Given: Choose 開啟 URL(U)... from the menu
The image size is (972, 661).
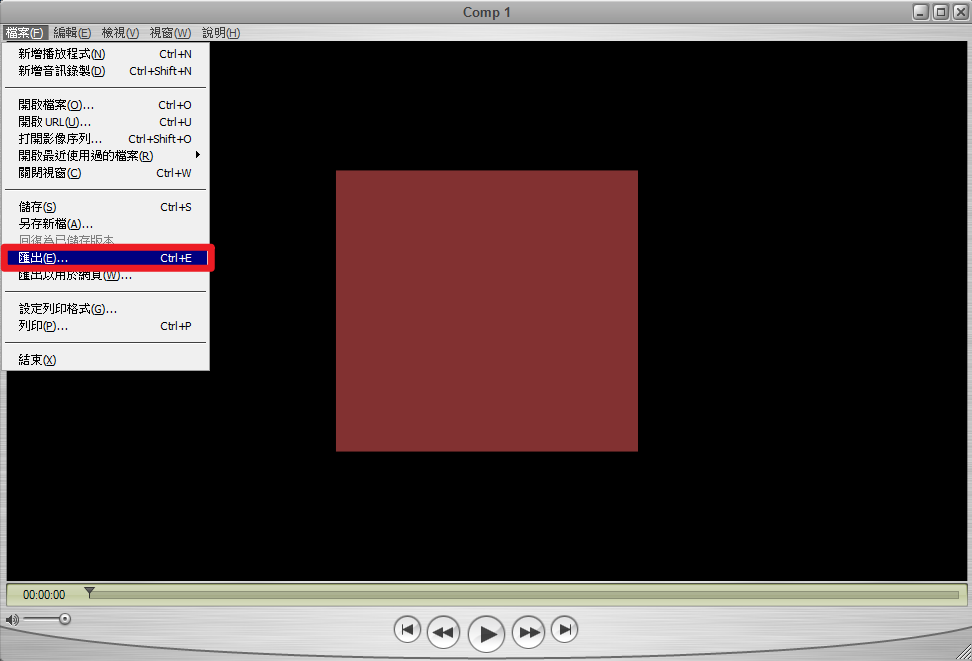Looking at the screenshot, I should (x=105, y=122).
